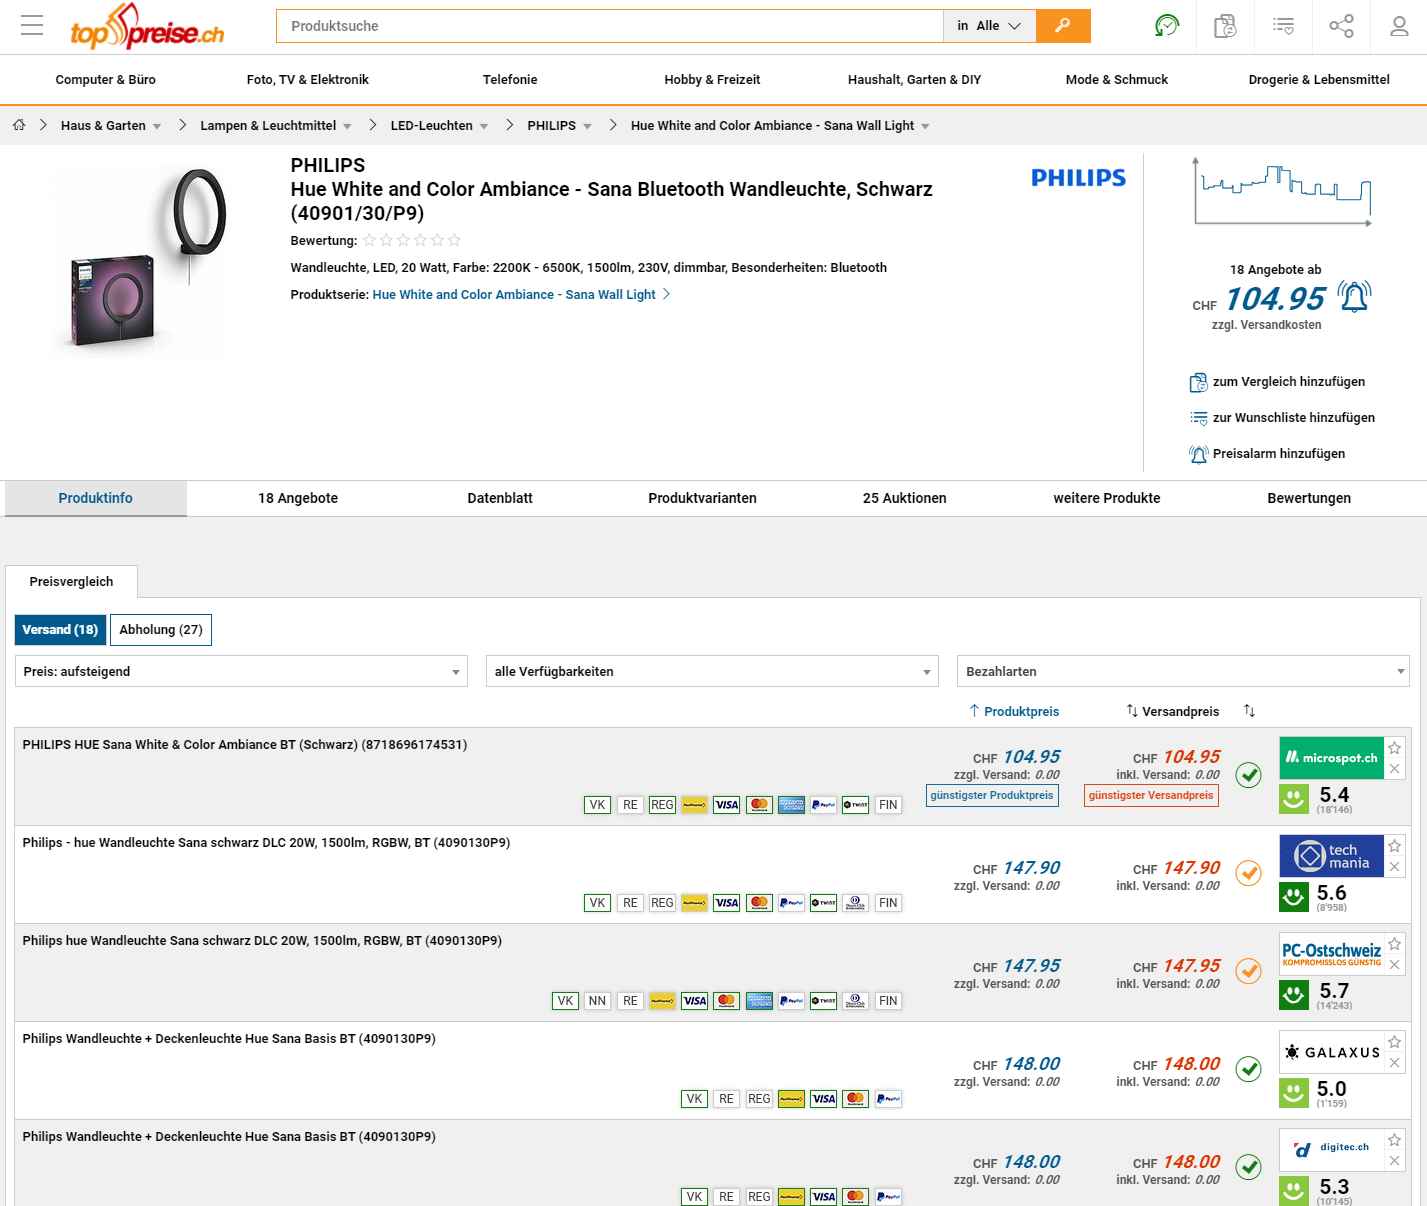Screen dimensions: 1427x1206
Task: Open the user account icon
Action: (1399, 26)
